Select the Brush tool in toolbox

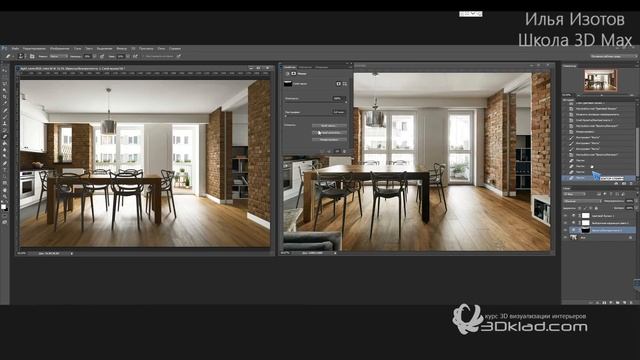[x=6, y=117]
